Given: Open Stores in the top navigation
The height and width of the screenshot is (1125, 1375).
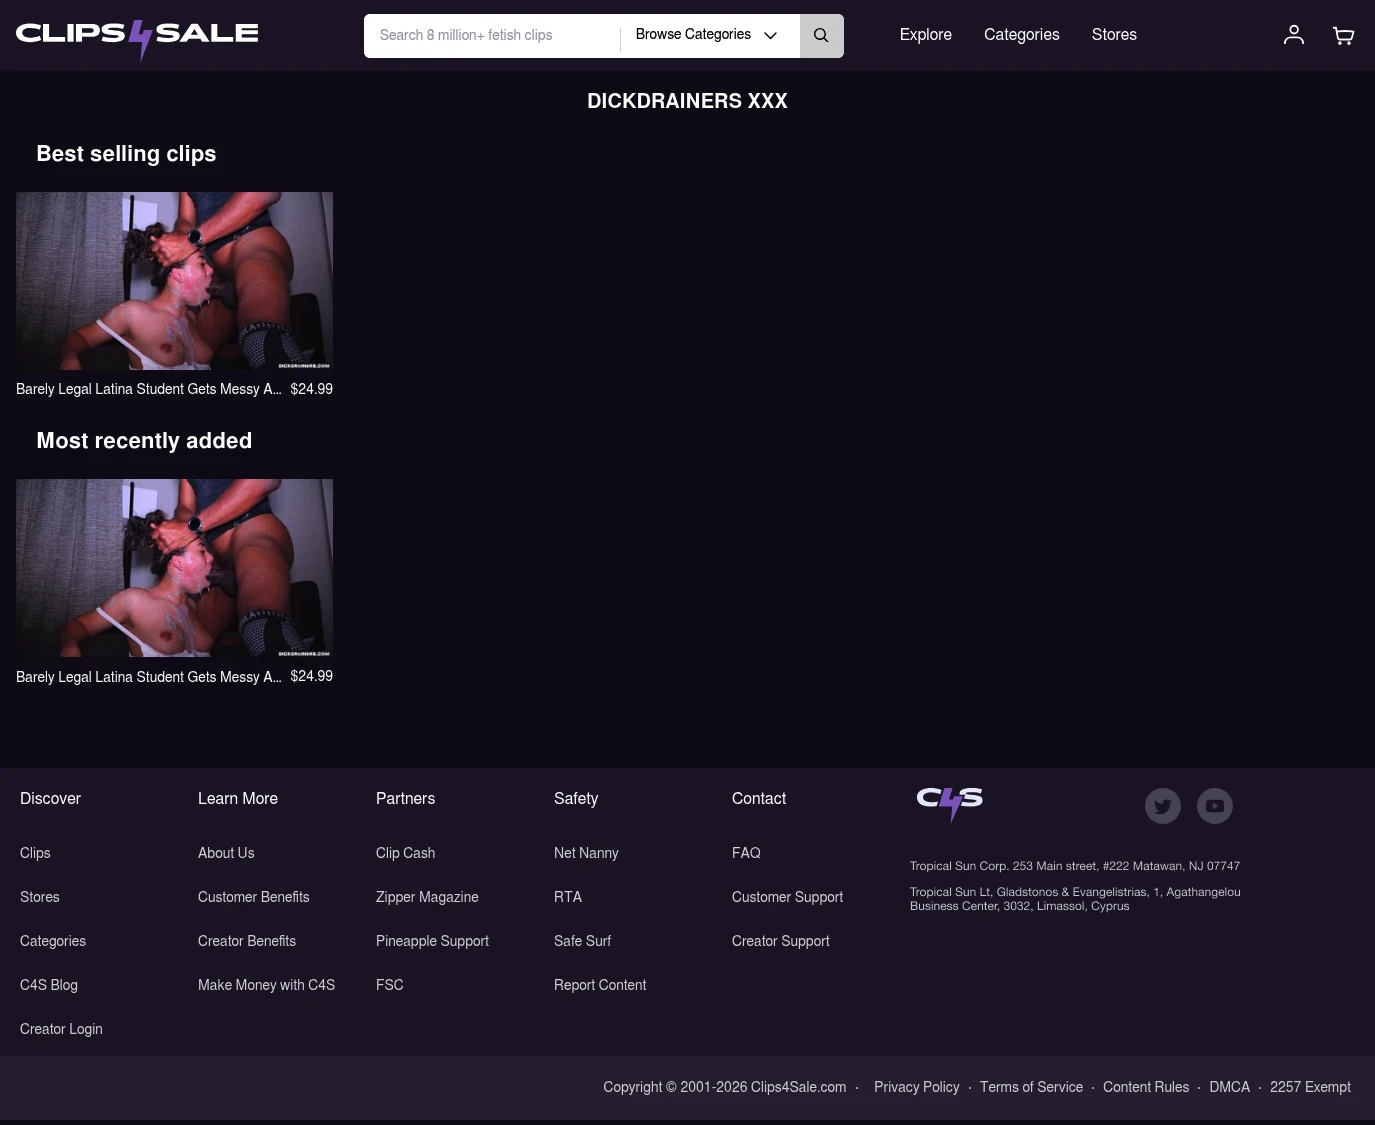Looking at the screenshot, I should [x=1114, y=35].
